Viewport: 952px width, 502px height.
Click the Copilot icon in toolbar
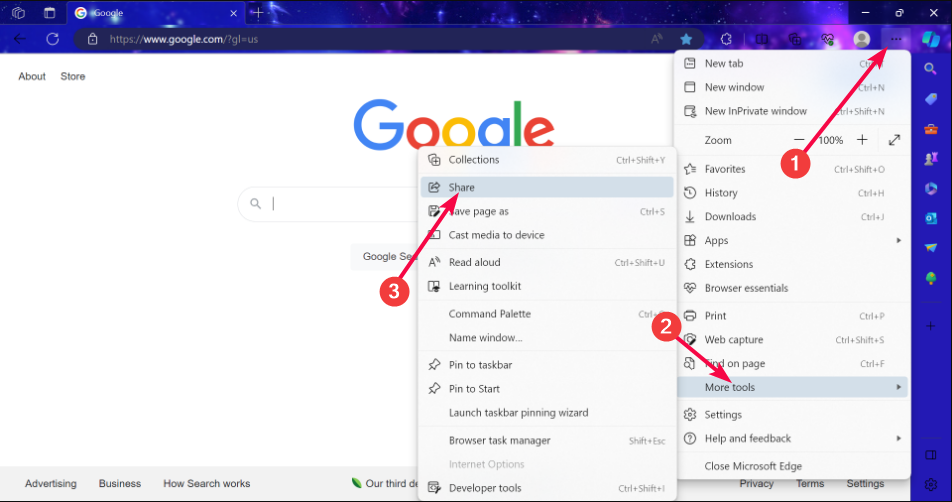click(x=930, y=39)
